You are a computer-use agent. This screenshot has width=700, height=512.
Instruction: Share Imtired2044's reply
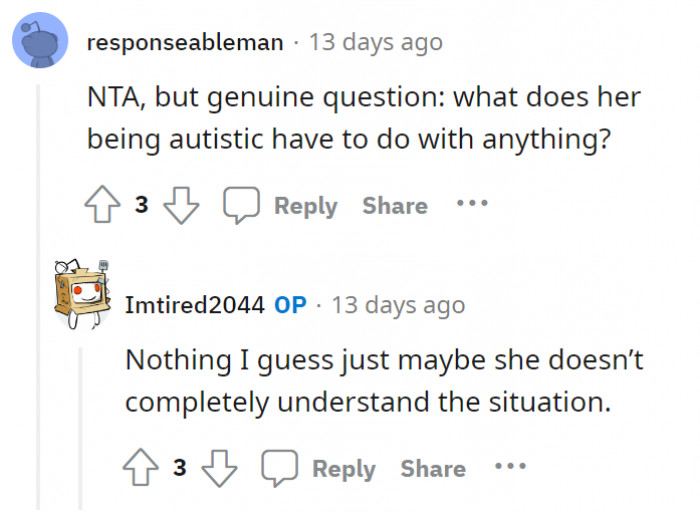tap(433, 468)
